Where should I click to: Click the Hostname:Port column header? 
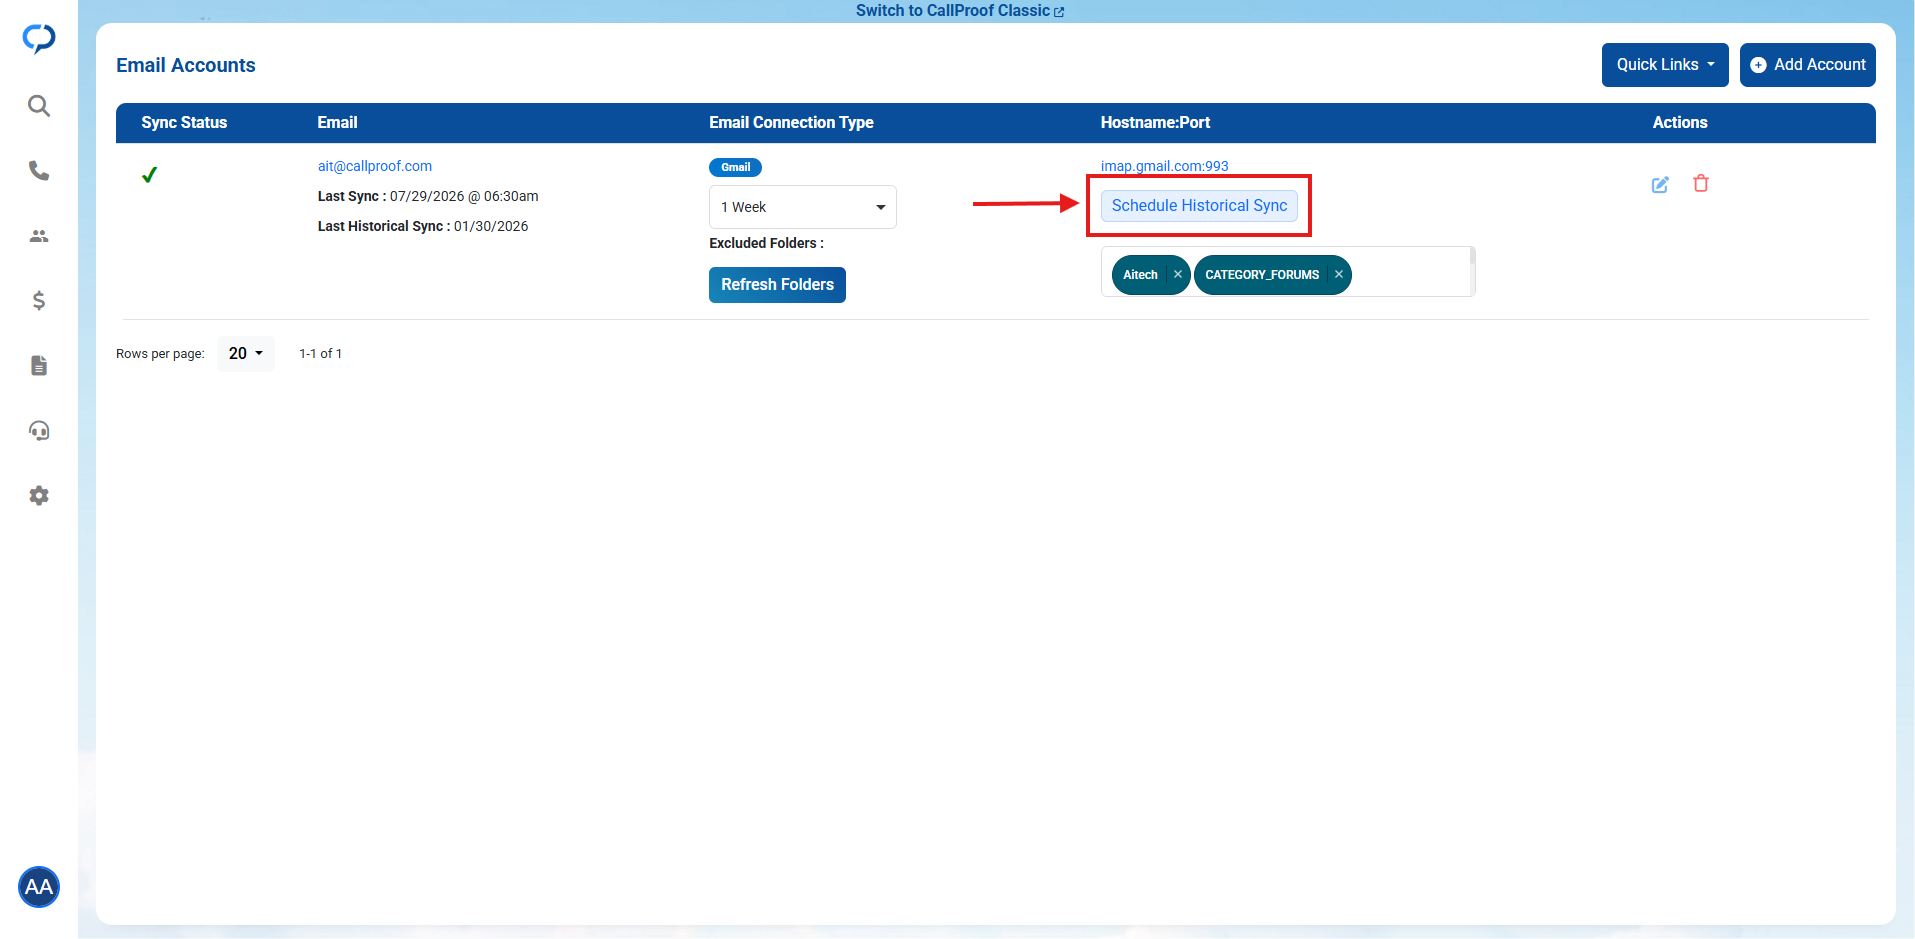[x=1155, y=122]
